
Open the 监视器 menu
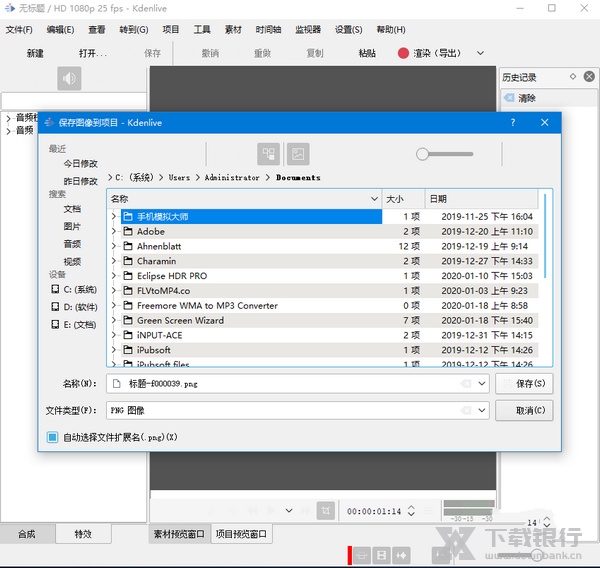[308, 29]
